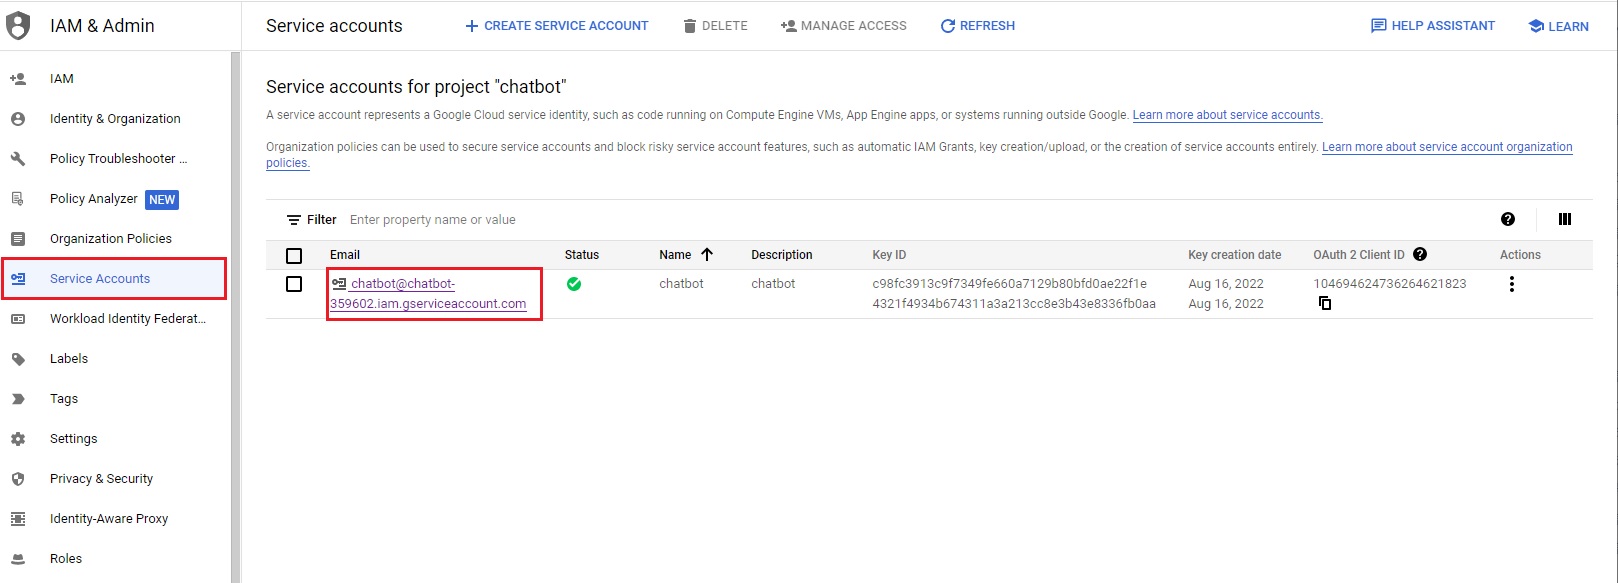1618x583 pixels.
Task: Open the three-dot Actions menu for chatbot
Action: pyautogui.click(x=1511, y=284)
